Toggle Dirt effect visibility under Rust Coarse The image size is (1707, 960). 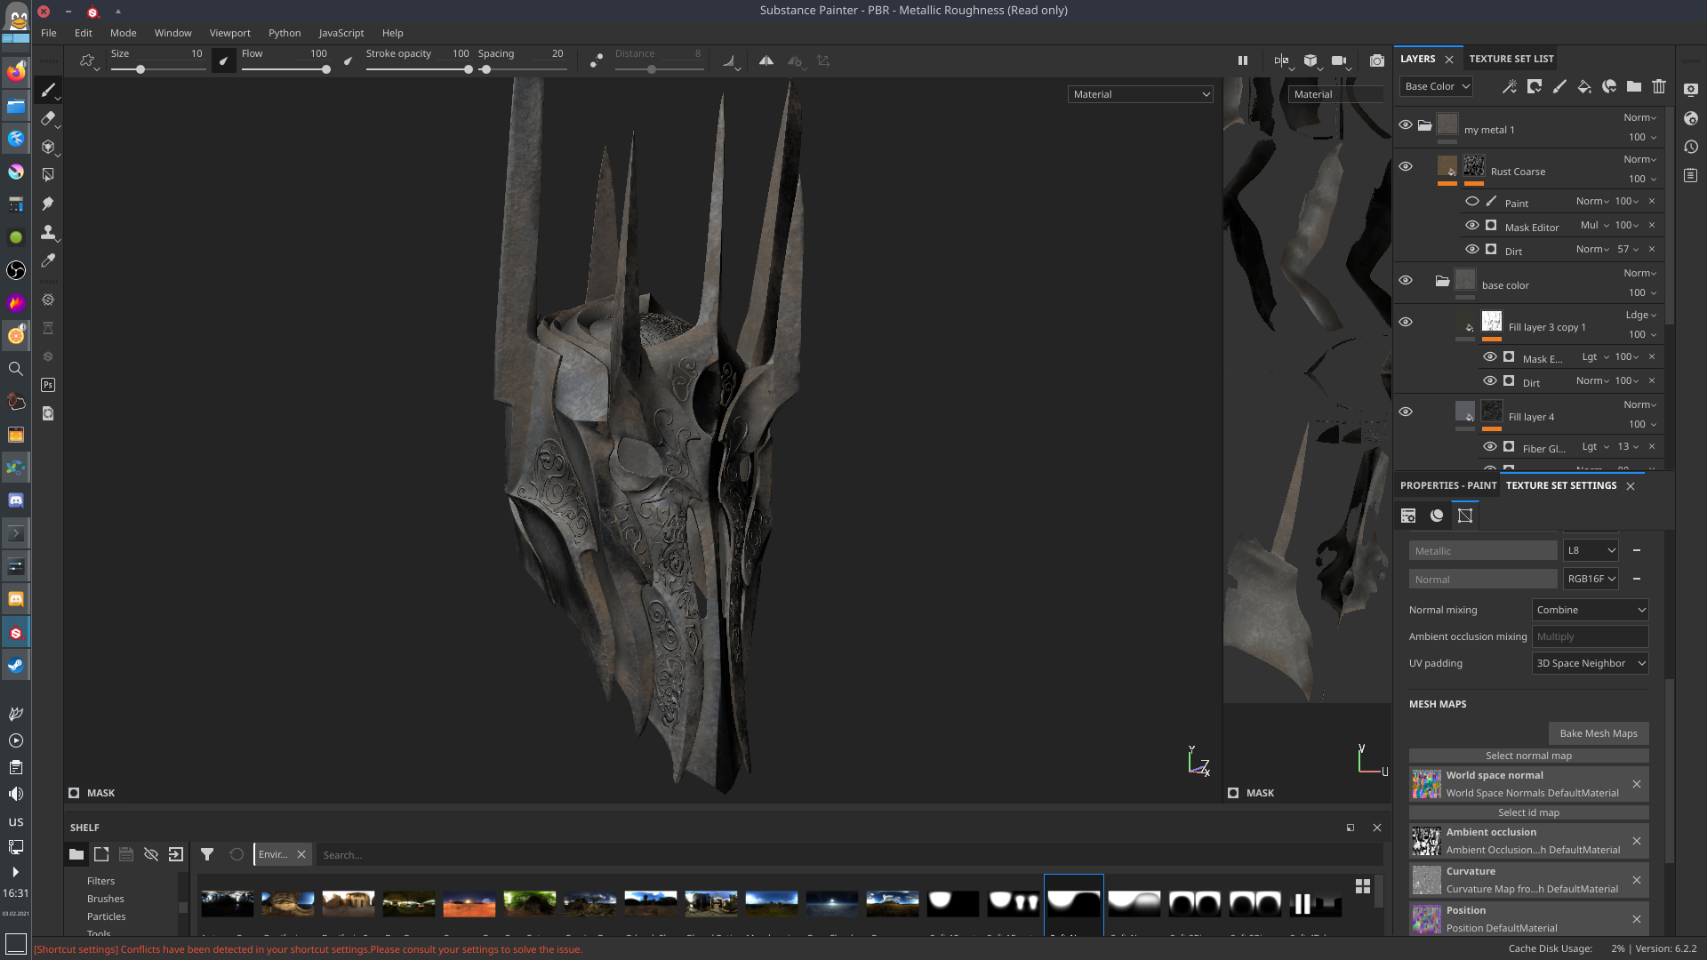tap(1472, 249)
